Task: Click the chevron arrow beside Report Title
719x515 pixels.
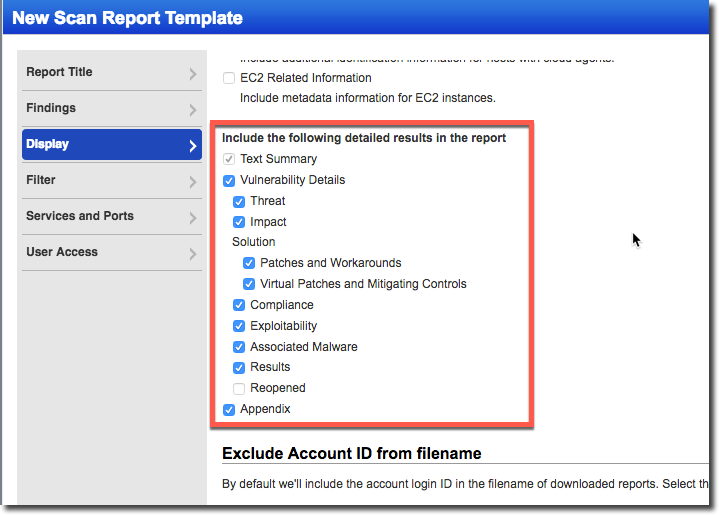Action: tap(192, 73)
